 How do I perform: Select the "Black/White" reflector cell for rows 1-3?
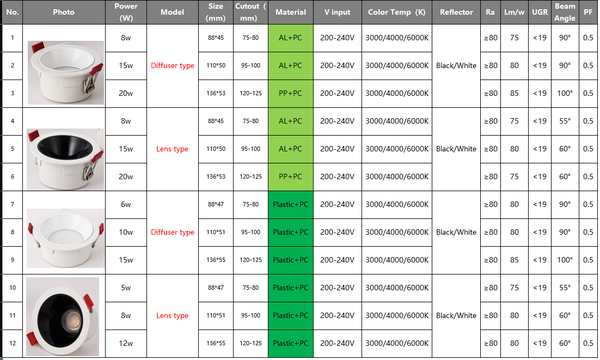[x=456, y=66]
